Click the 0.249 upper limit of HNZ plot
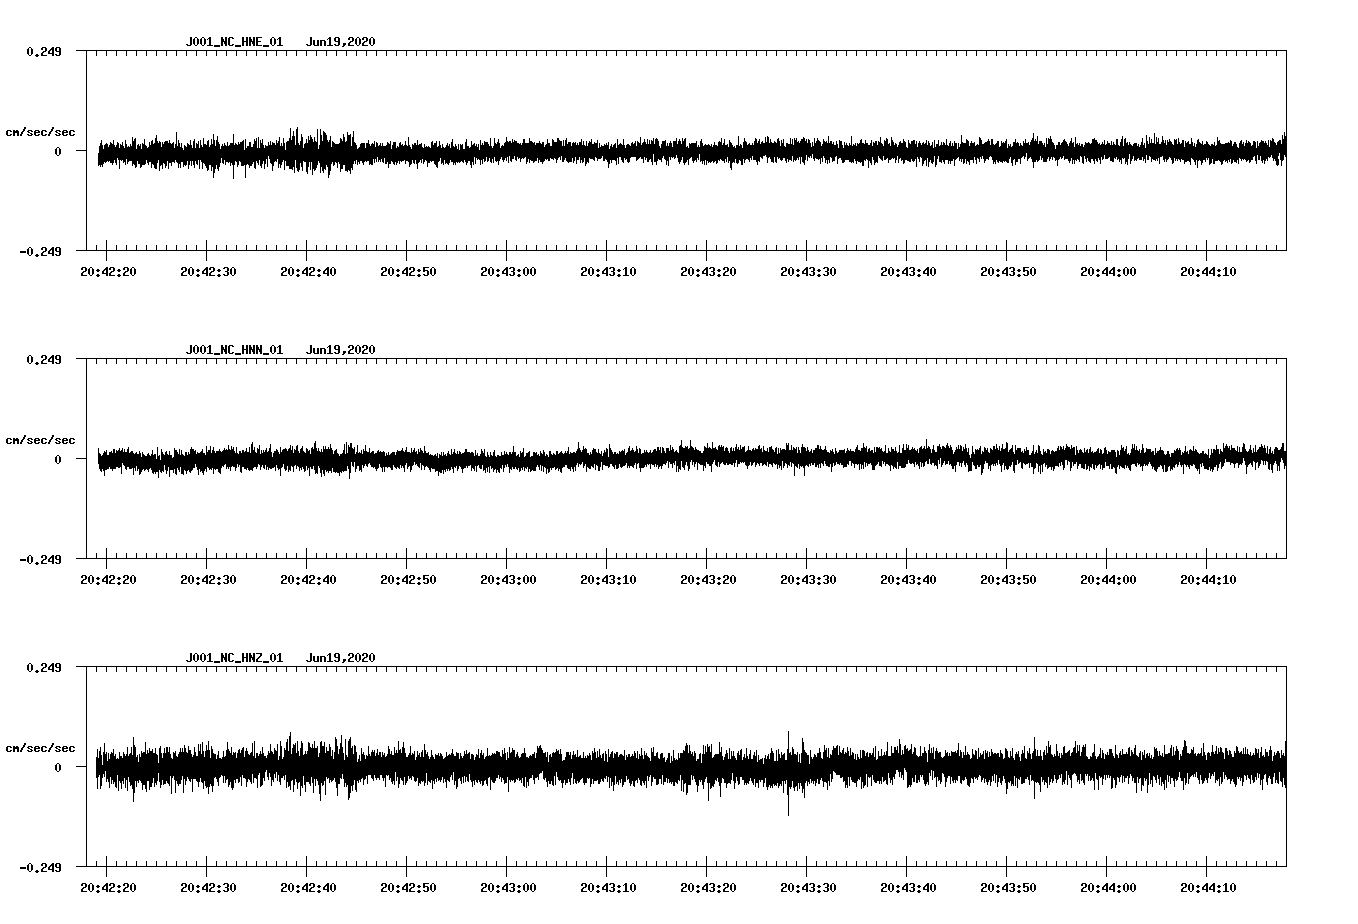The image size is (1358, 924). (43, 667)
